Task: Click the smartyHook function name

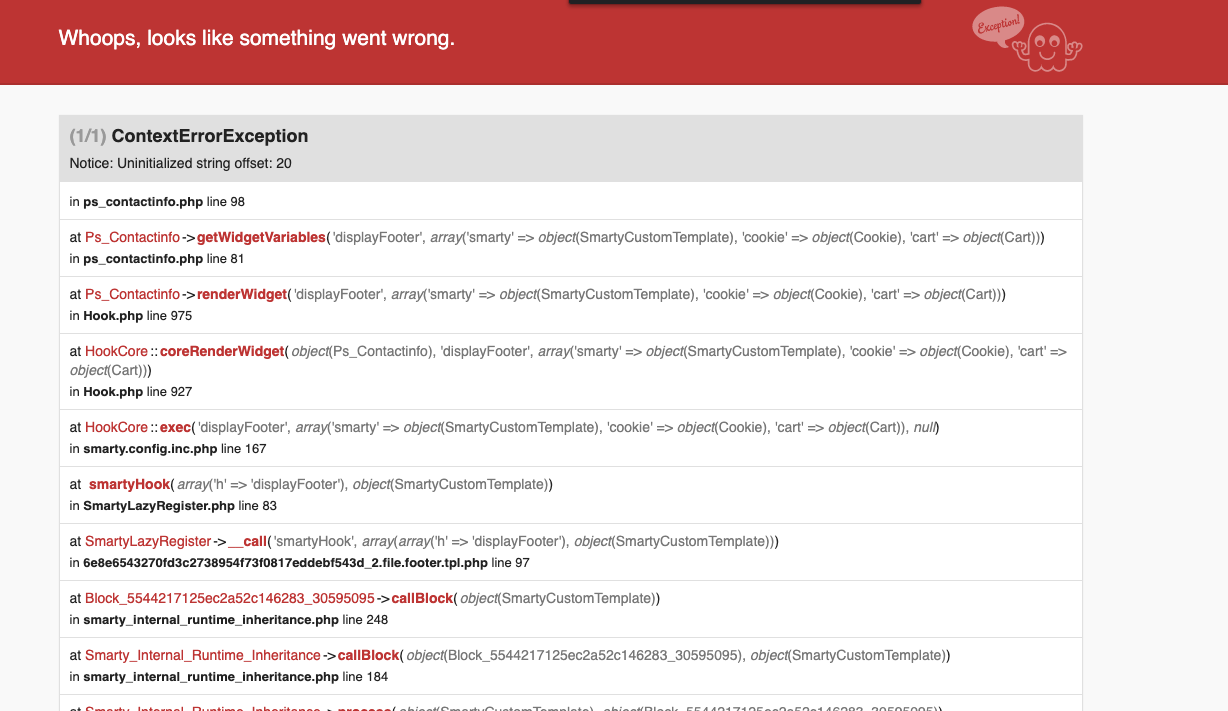Action: (130, 485)
